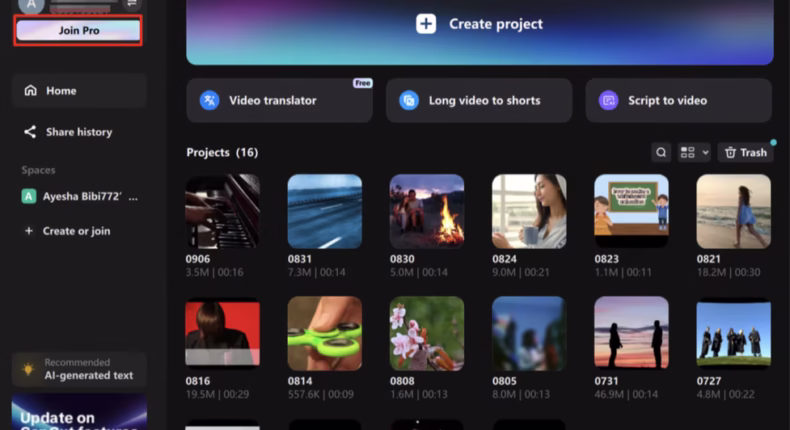Click the project name 0831
This screenshot has width=790, height=430.
(299, 259)
